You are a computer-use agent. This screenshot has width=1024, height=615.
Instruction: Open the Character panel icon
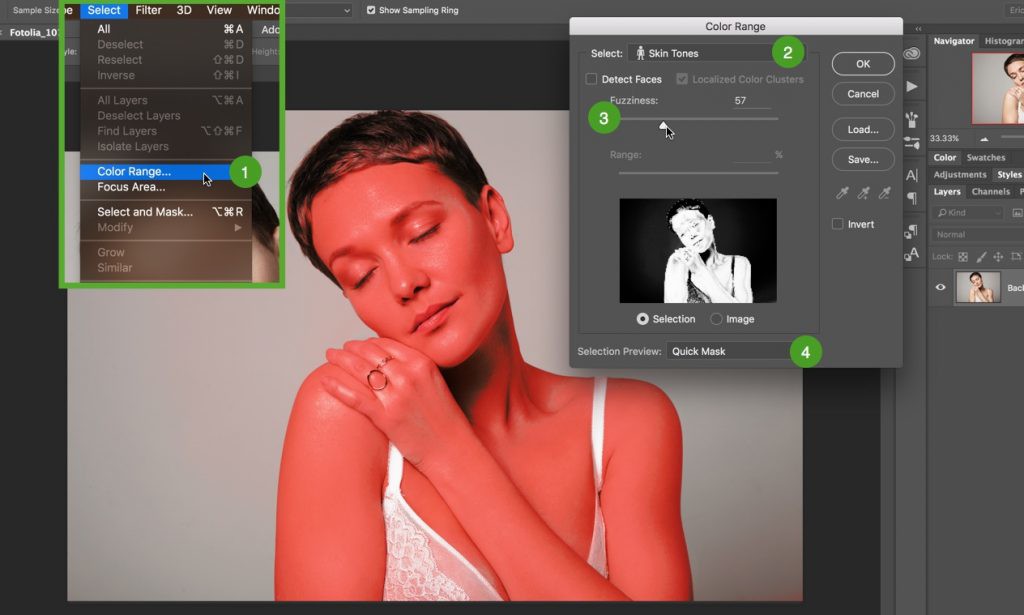912,175
